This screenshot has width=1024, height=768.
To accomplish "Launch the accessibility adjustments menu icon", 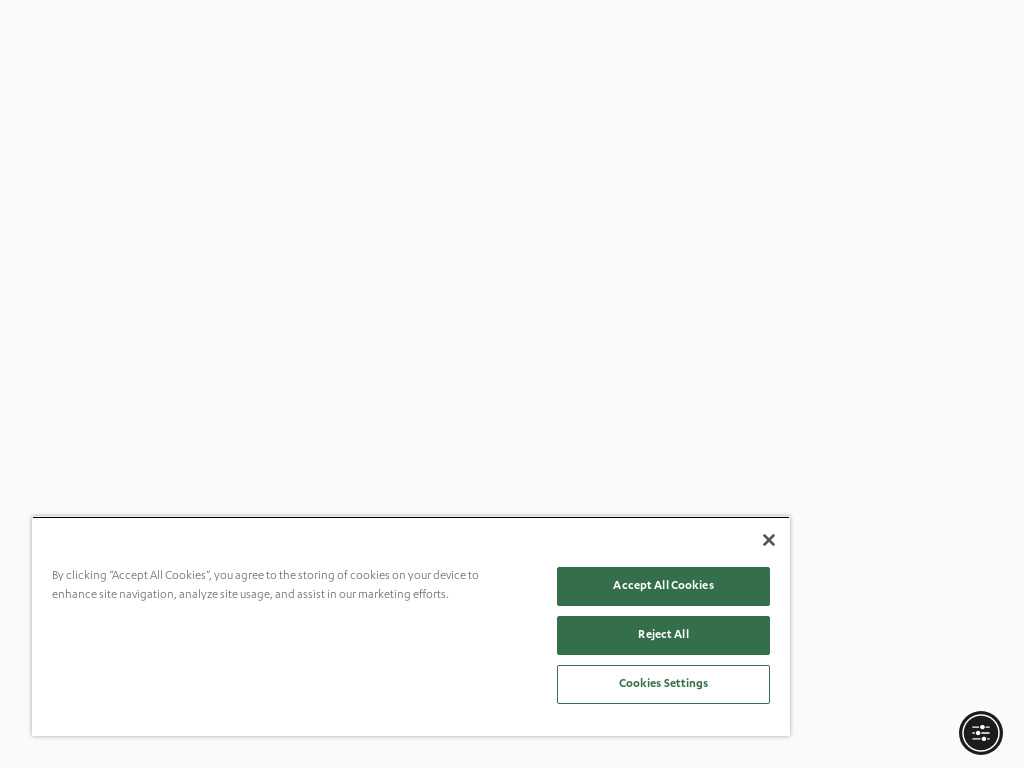I will coord(980,733).
